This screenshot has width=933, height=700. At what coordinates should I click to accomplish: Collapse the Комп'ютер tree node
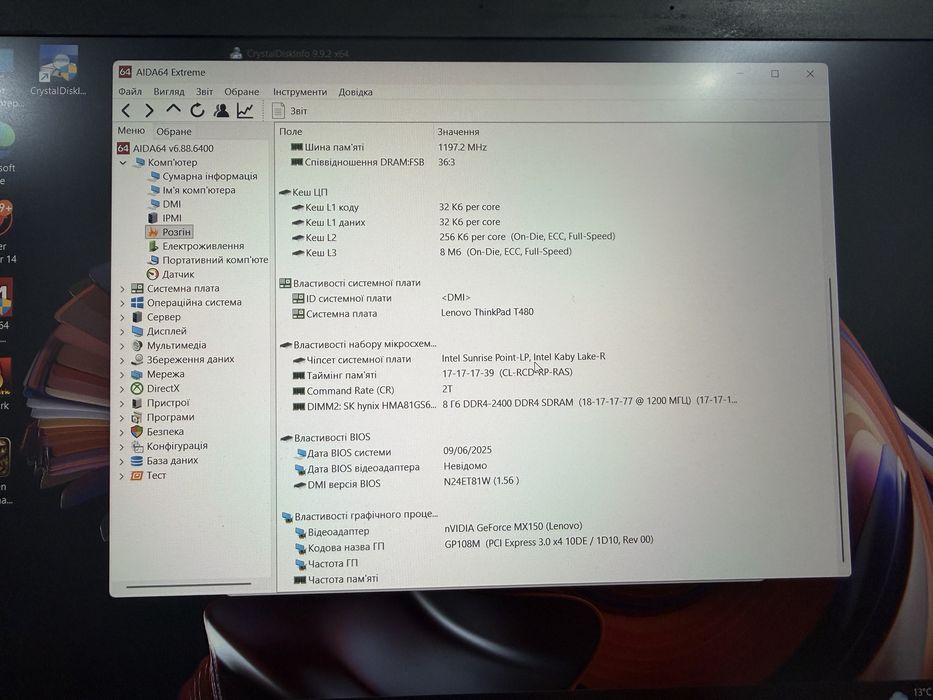click(123, 162)
